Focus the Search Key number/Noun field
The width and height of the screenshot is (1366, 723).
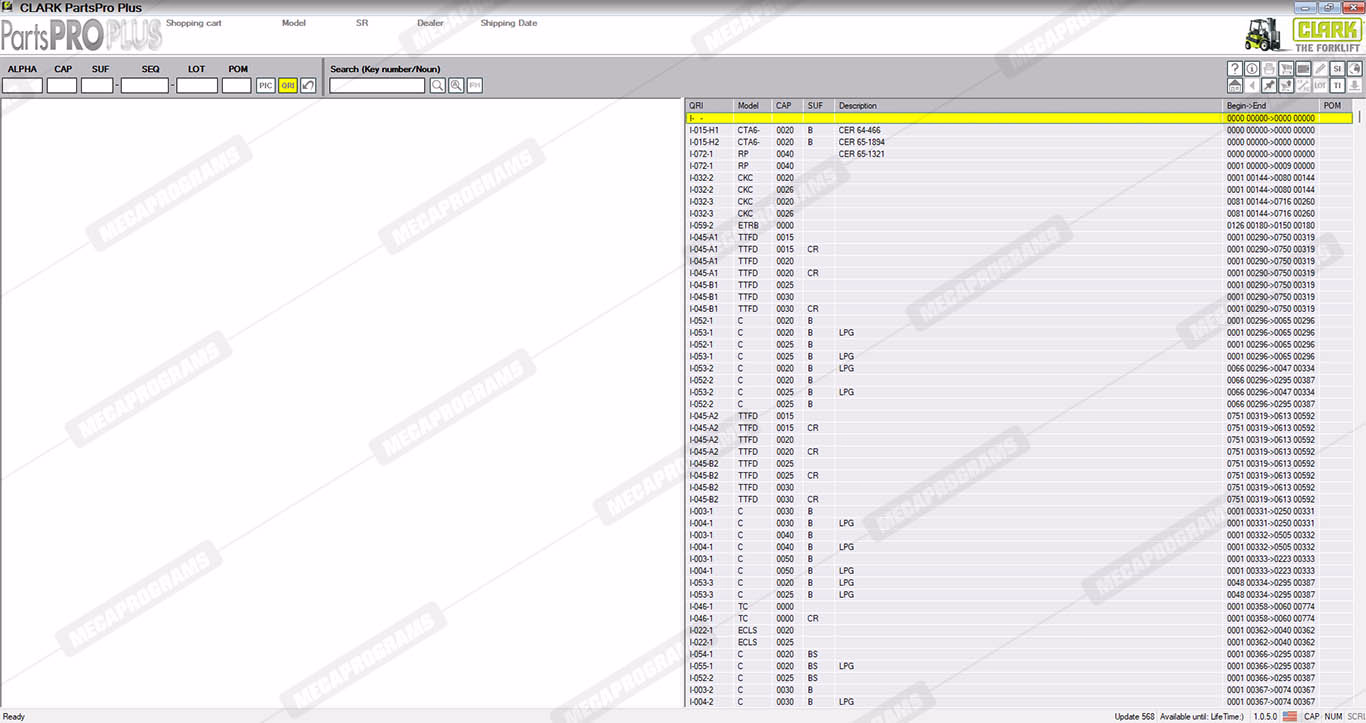tap(377, 86)
